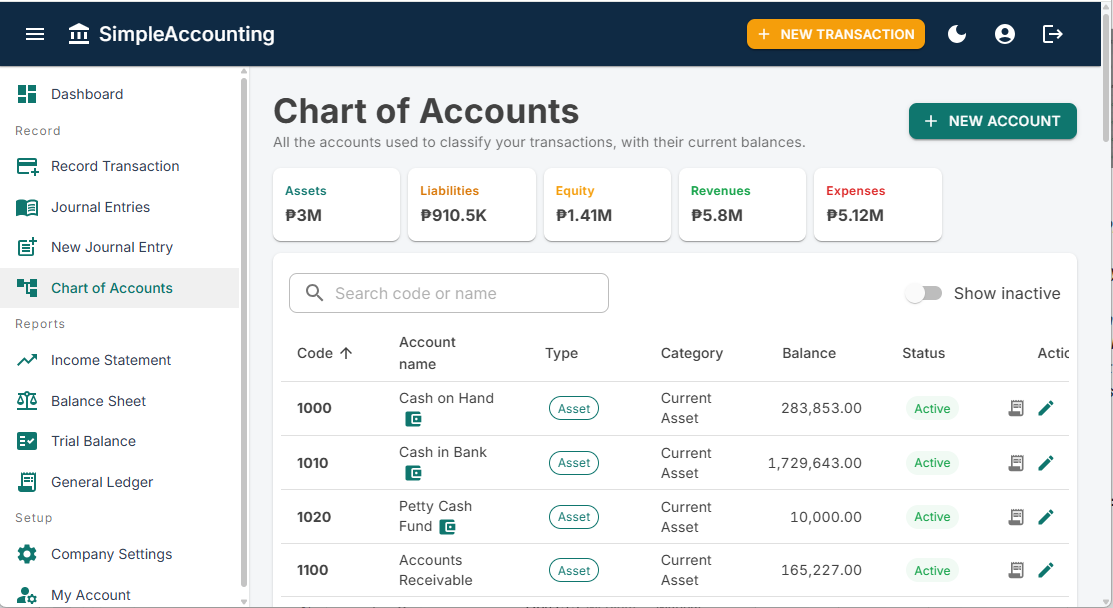Edit the Petty Cash Fund account

click(x=1046, y=517)
